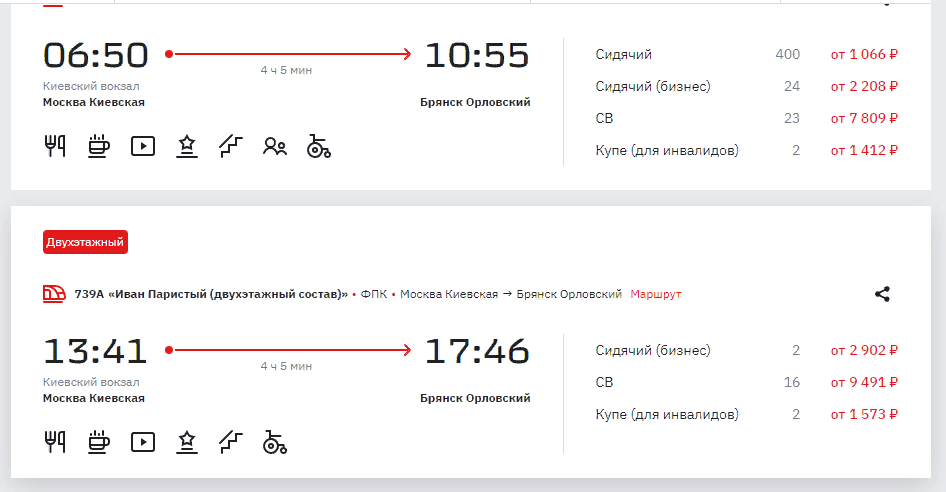Image resolution: width=946 pixels, height=492 pixels.
Task: Click the red Двухэтажный badge
Action: (85, 242)
